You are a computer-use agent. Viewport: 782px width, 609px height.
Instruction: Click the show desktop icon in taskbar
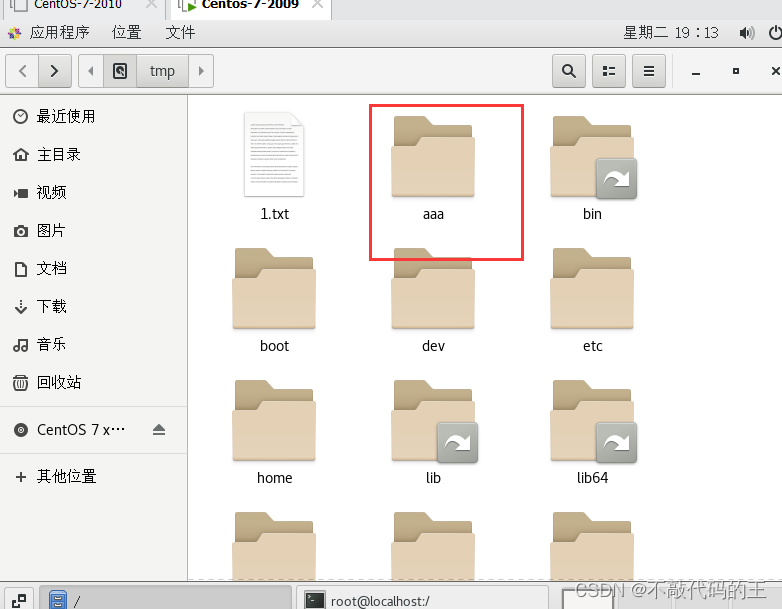[19, 600]
